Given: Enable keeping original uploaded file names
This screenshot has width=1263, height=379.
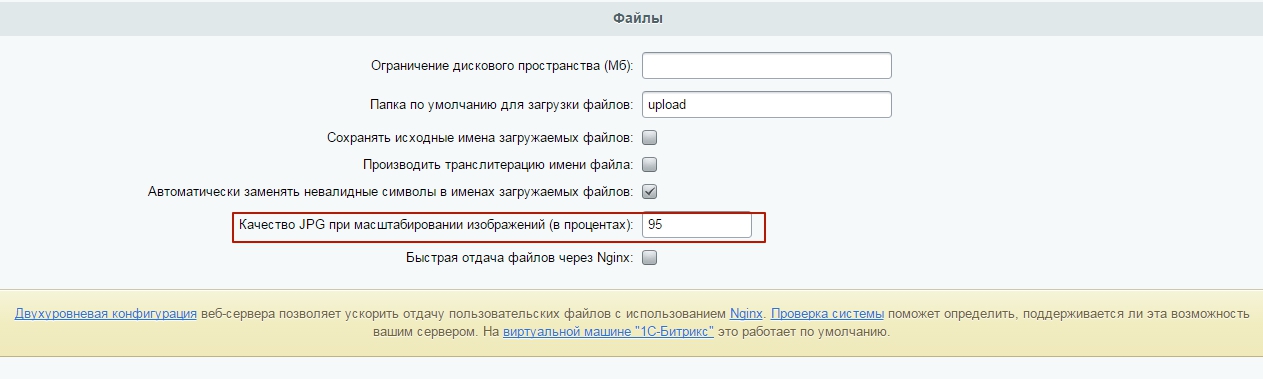Looking at the screenshot, I should (x=649, y=137).
